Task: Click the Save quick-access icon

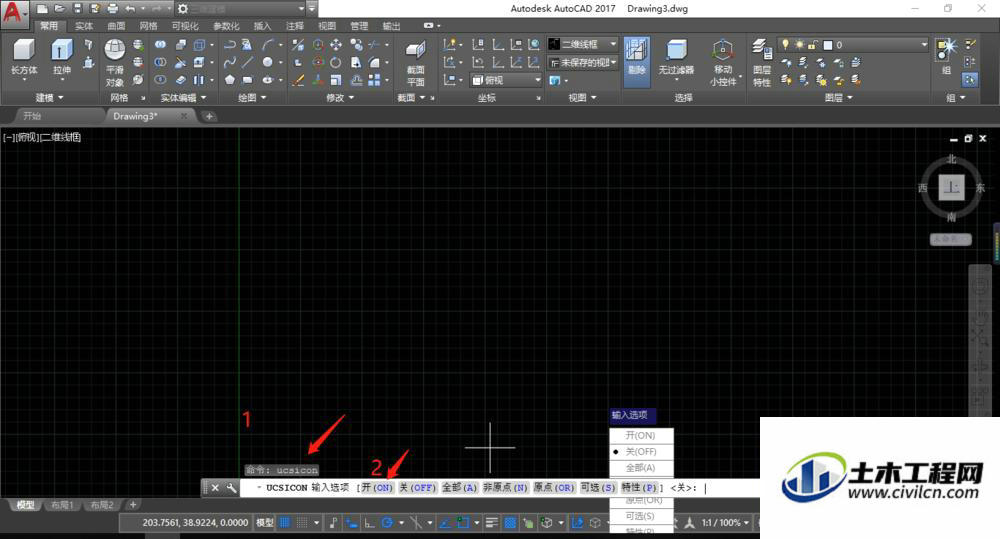Action: point(77,9)
